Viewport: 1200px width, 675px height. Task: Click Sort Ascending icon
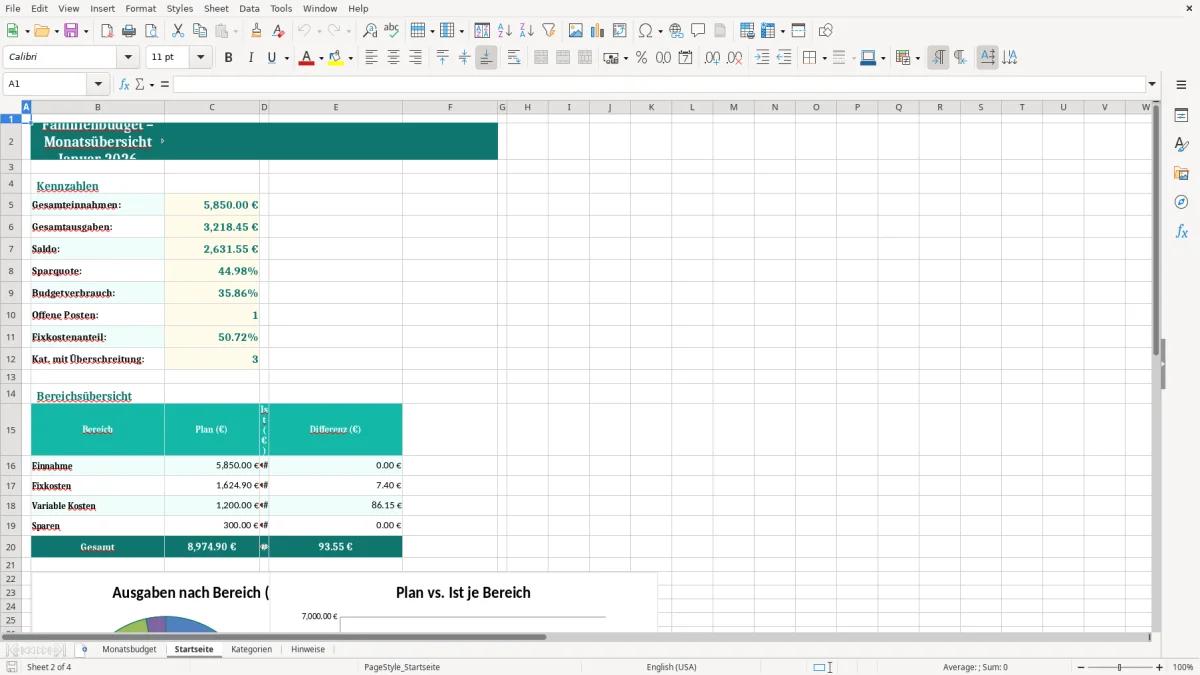[505, 31]
